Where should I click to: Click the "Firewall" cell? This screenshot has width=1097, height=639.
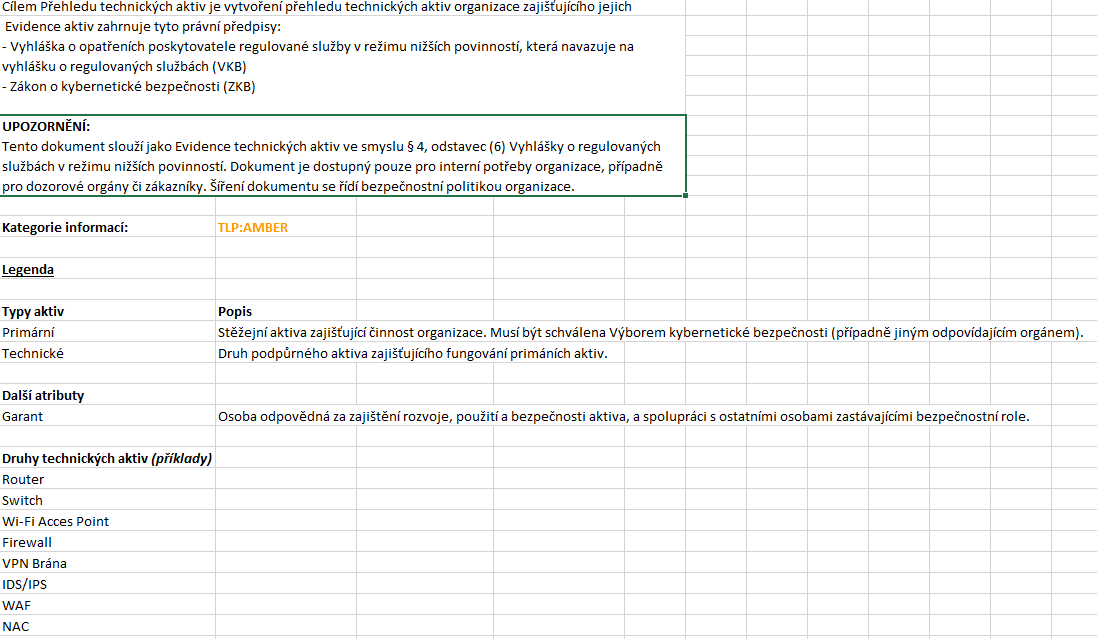(27, 543)
